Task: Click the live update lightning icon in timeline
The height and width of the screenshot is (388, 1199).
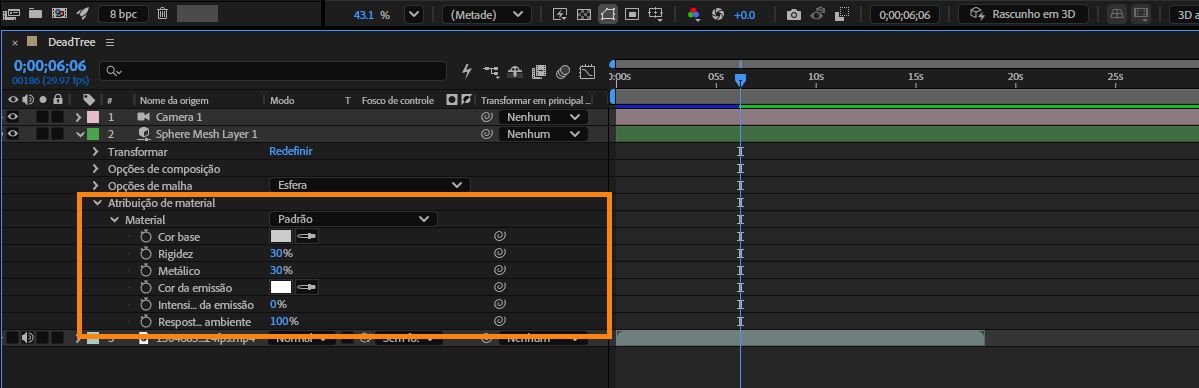Action: (466, 71)
